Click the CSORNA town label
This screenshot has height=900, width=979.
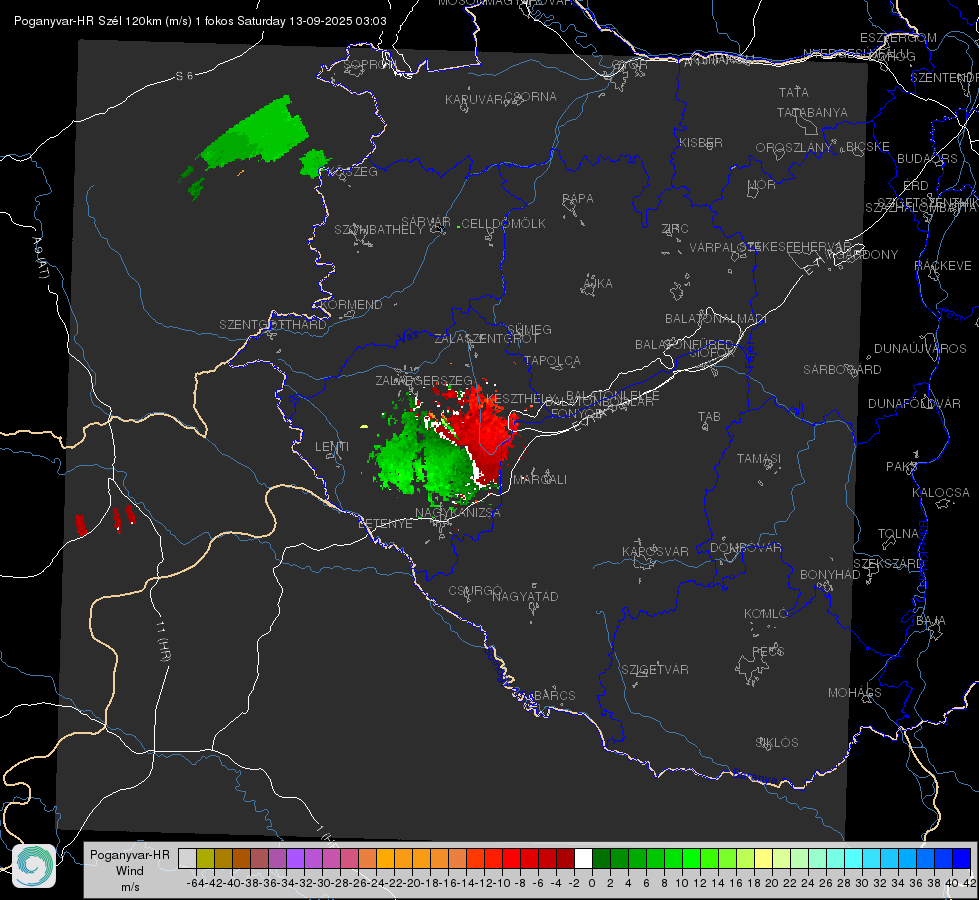(531, 97)
